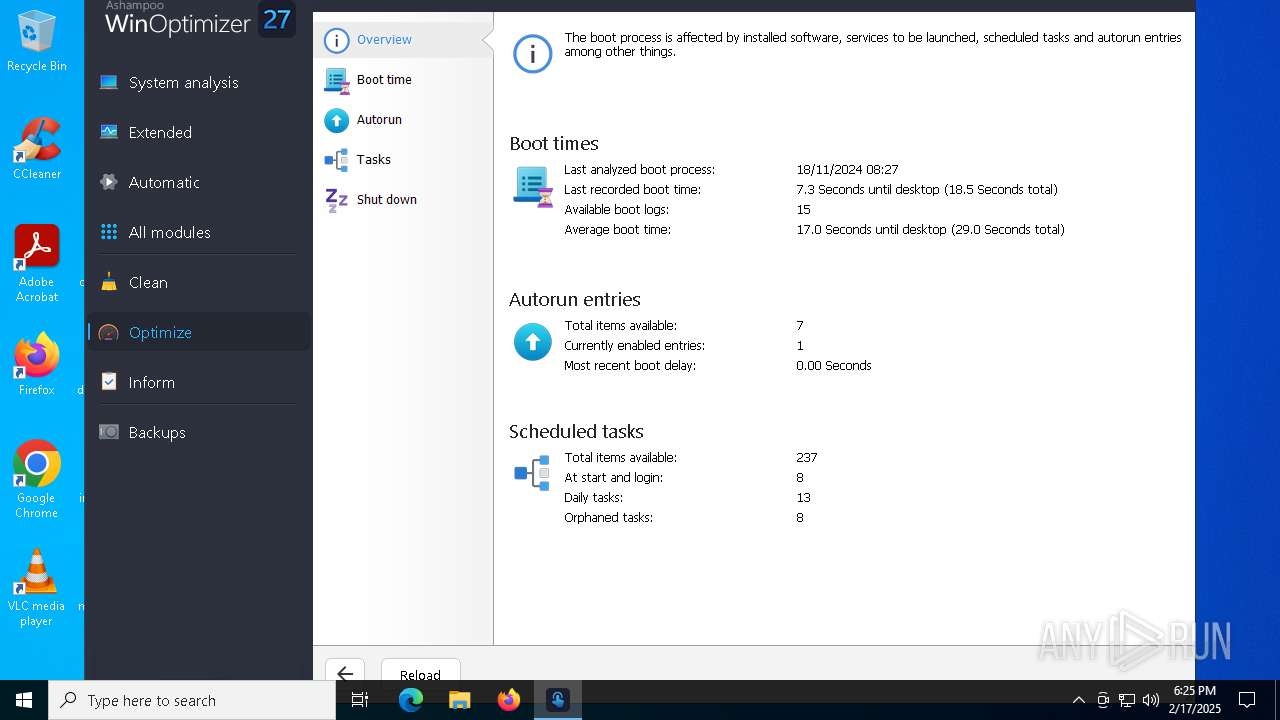
Task: Click the Reload button
Action: pyautogui.click(x=420, y=673)
